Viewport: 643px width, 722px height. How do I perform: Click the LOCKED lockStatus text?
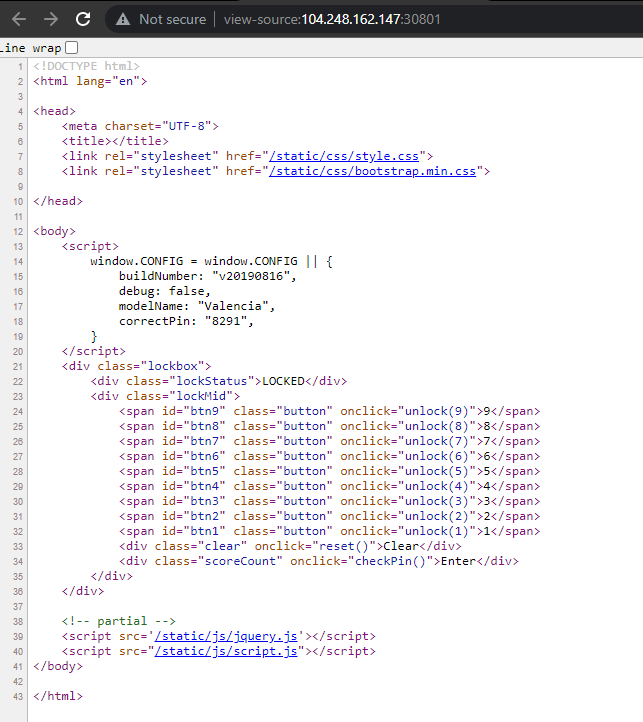pos(283,381)
